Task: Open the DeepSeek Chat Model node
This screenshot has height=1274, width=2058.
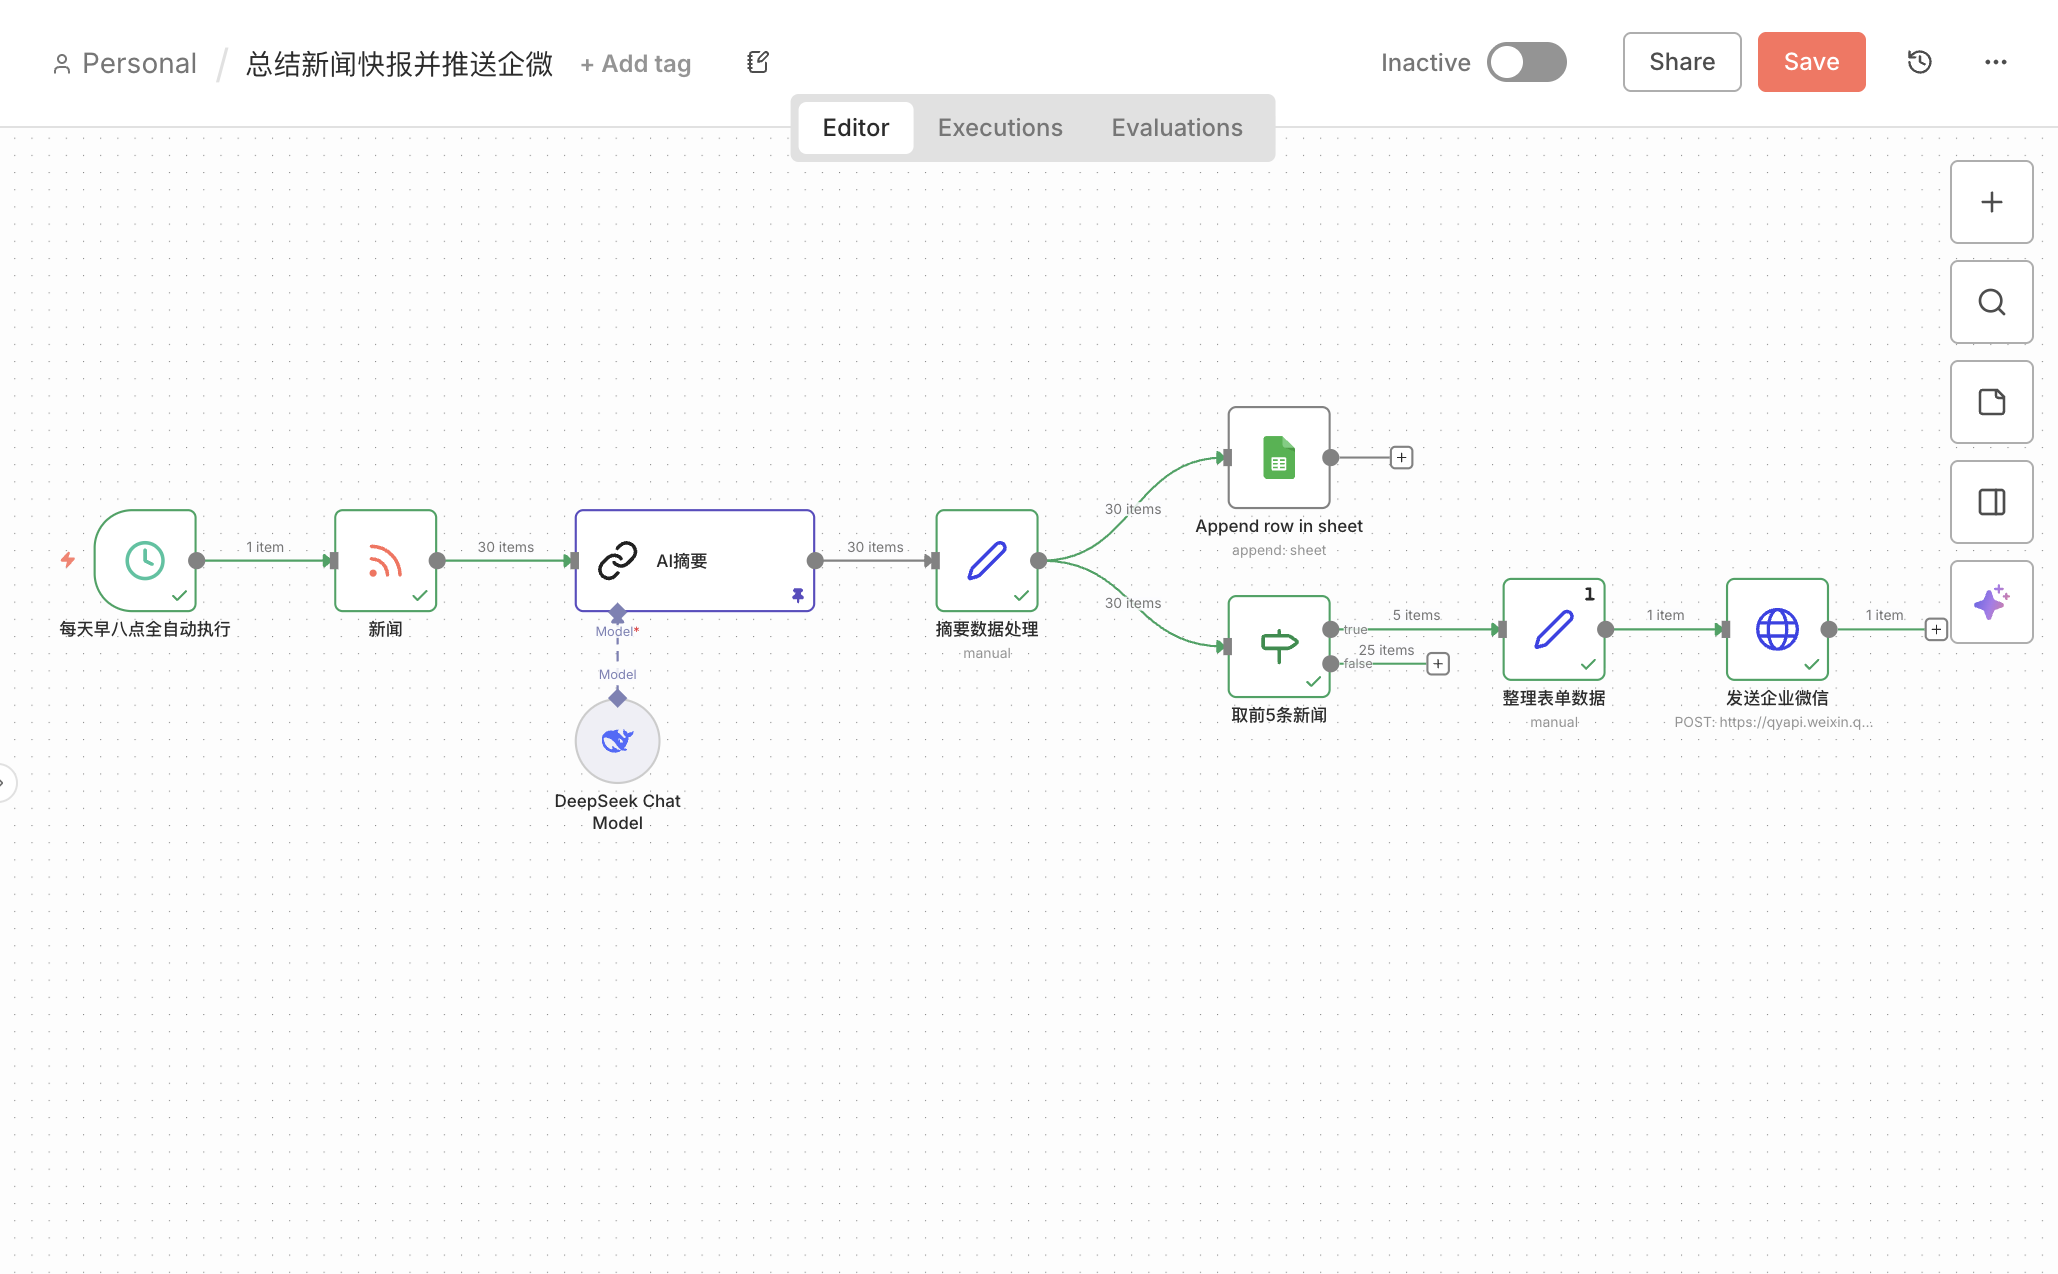Action: (x=617, y=741)
